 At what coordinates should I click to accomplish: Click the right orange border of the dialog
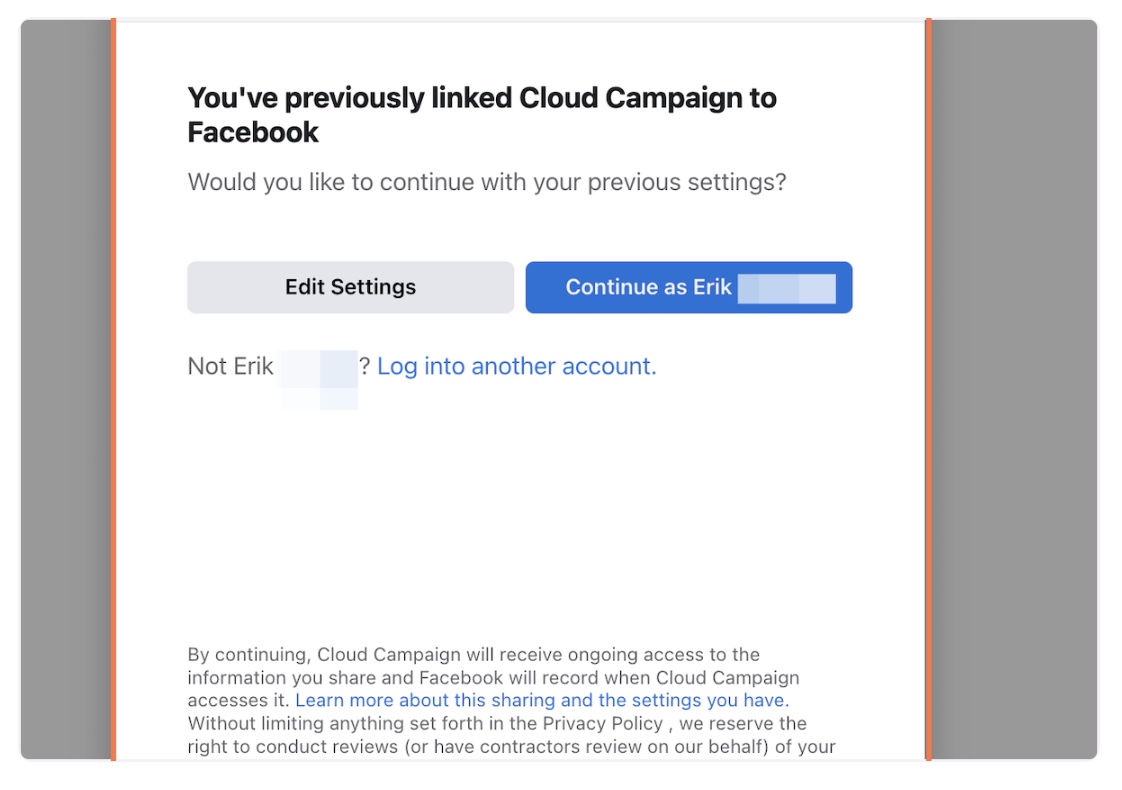click(x=929, y=390)
